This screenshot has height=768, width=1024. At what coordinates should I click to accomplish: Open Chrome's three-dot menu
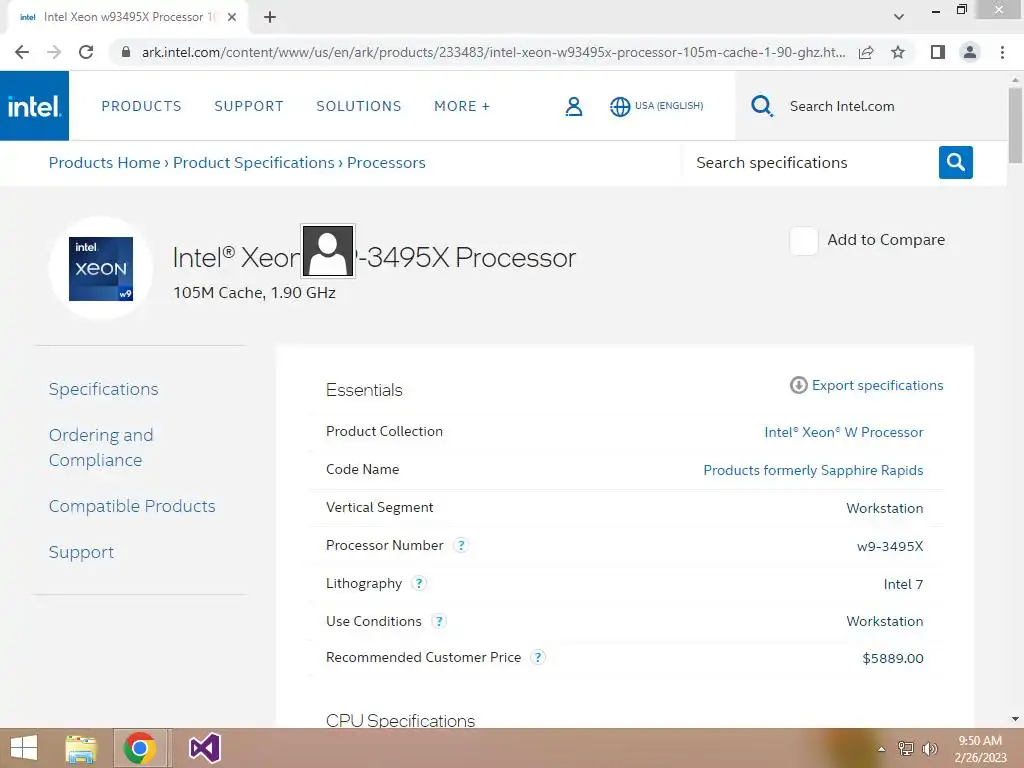(1002, 52)
